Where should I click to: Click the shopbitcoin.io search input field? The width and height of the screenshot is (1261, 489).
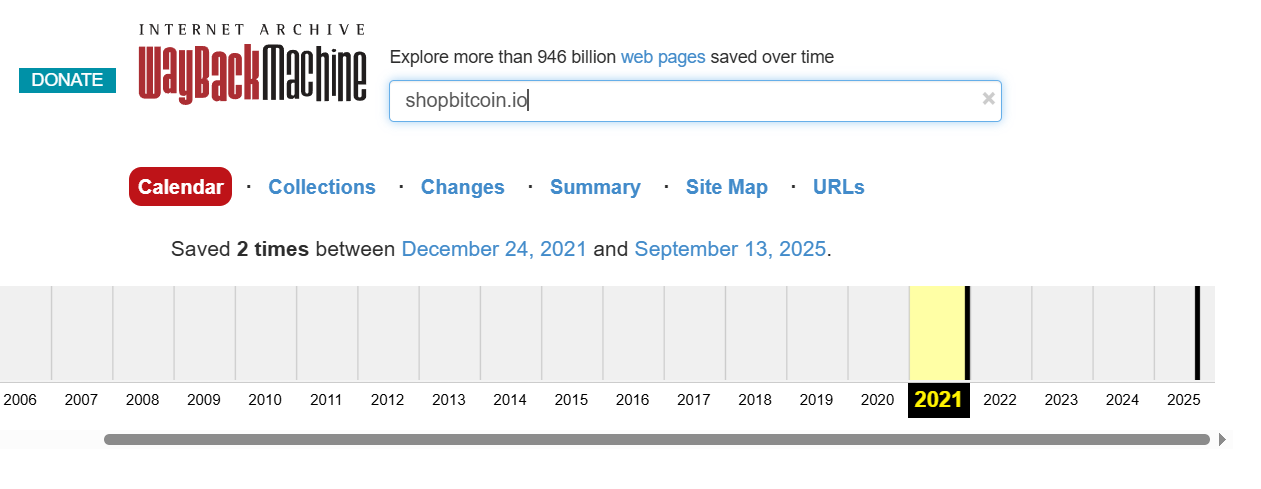click(680, 101)
